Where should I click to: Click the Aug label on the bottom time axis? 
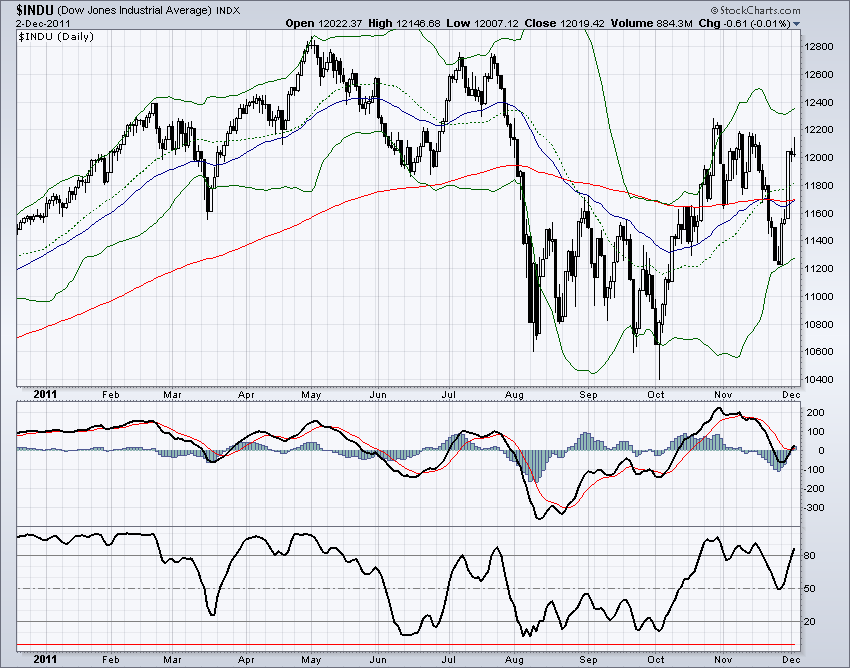click(x=514, y=660)
